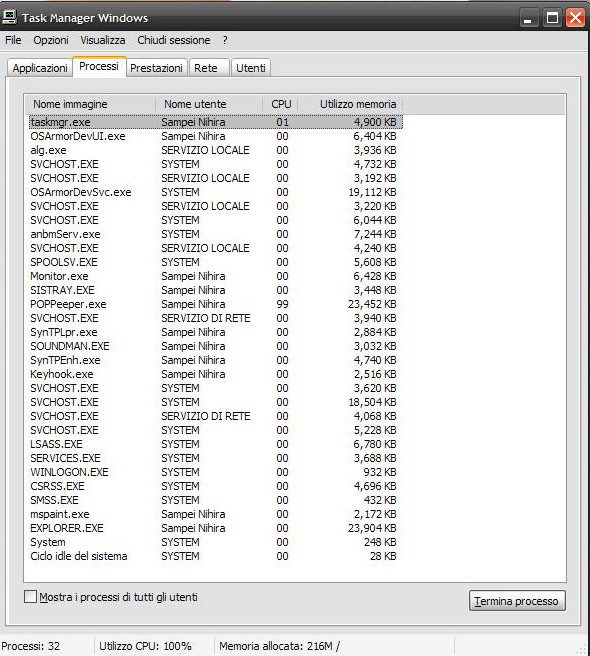Open the File menu
Image resolution: width=590 pixels, height=656 pixels.
point(13,40)
